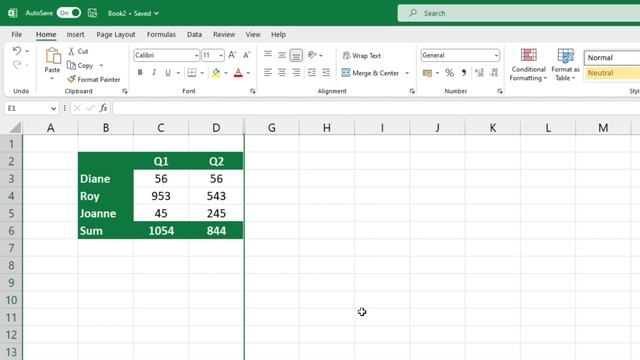640x360 pixels.
Task: Click the Select All corner triangle
Action: (x=15, y=127)
